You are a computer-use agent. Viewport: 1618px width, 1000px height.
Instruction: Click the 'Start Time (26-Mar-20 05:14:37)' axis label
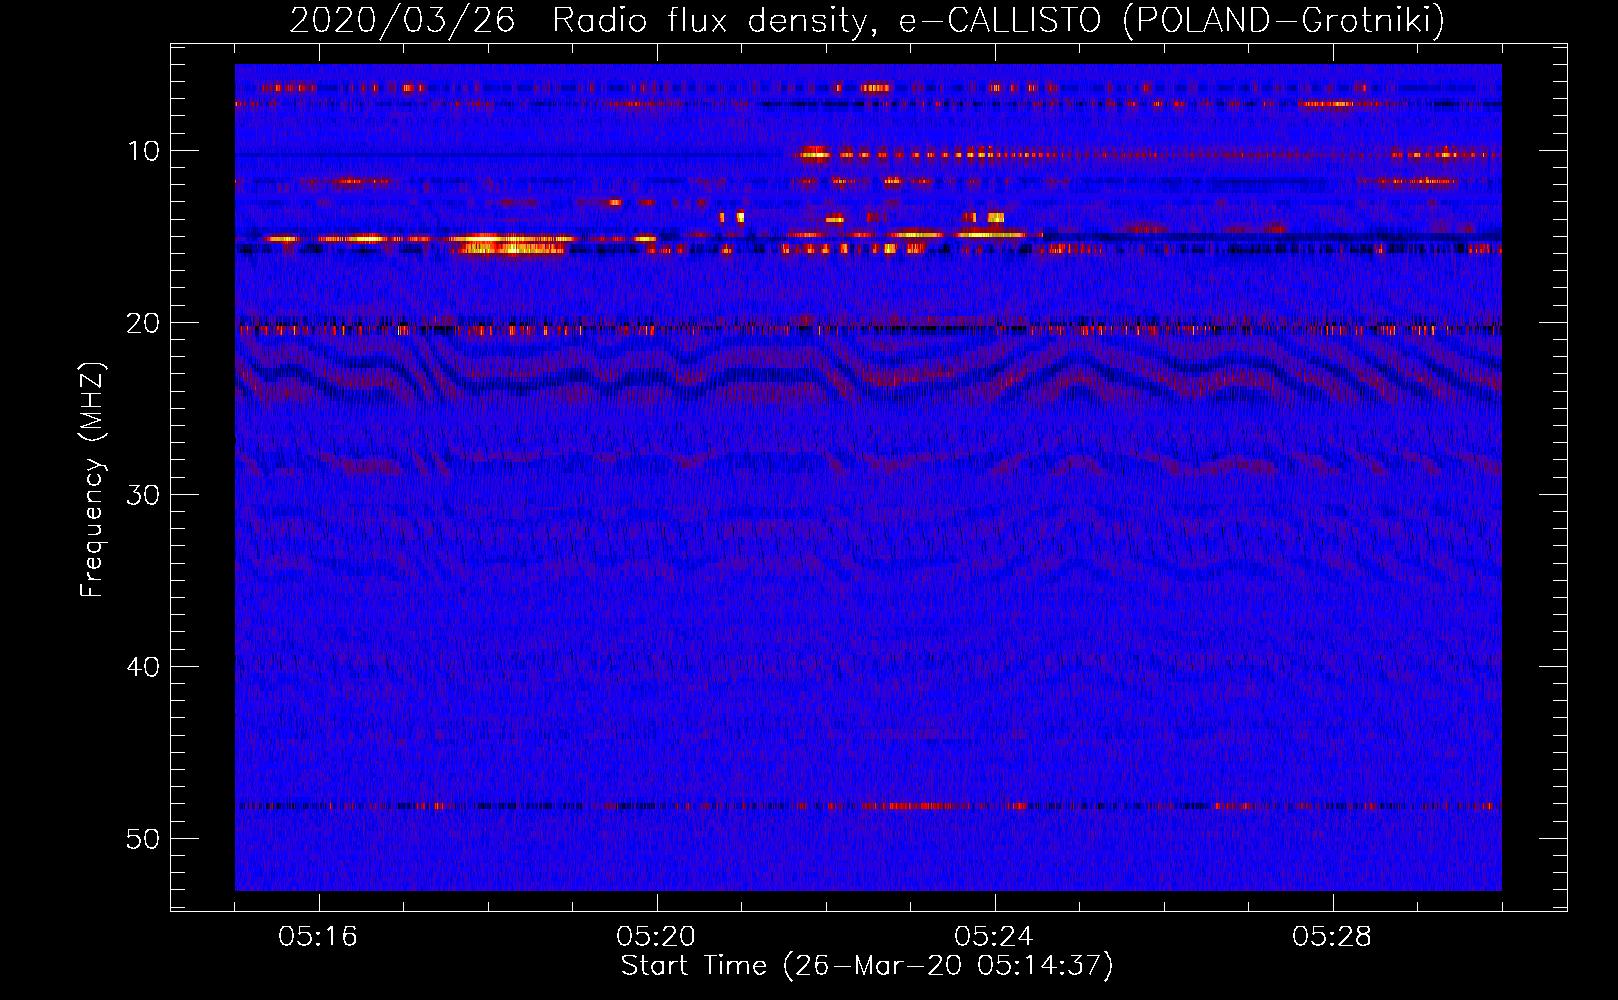(867, 966)
